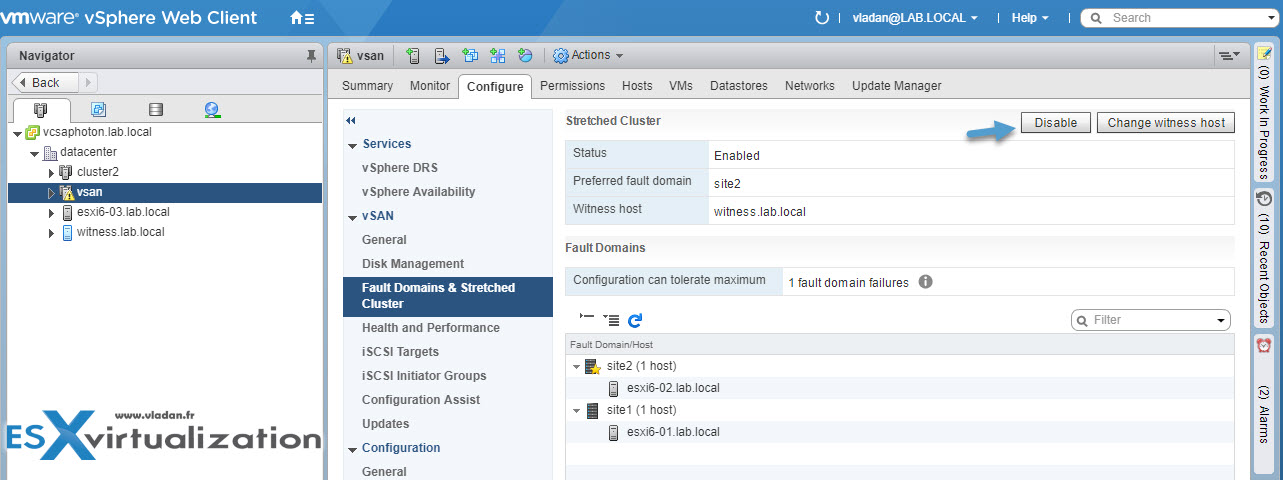Click the Fault Domain/Host column header
The image size is (1283, 480).
900,345
